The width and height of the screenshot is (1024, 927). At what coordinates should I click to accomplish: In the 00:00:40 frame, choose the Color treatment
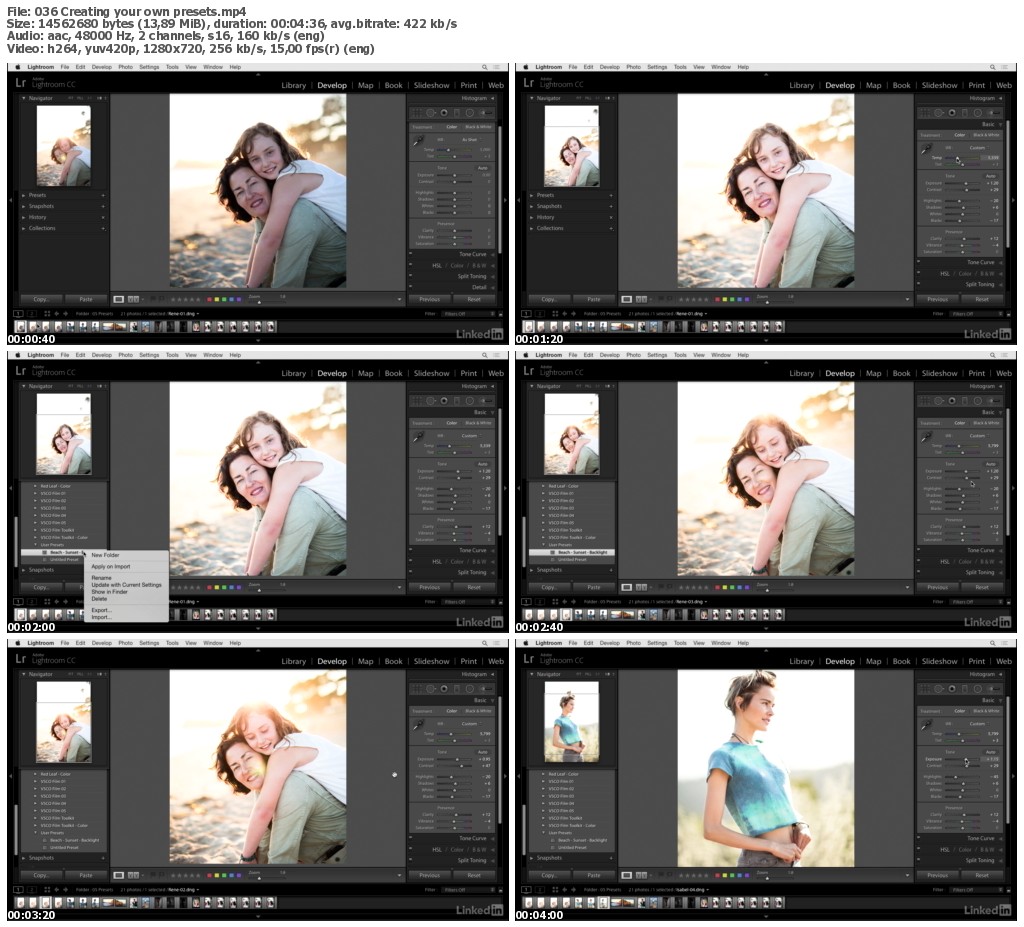[x=452, y=127]
